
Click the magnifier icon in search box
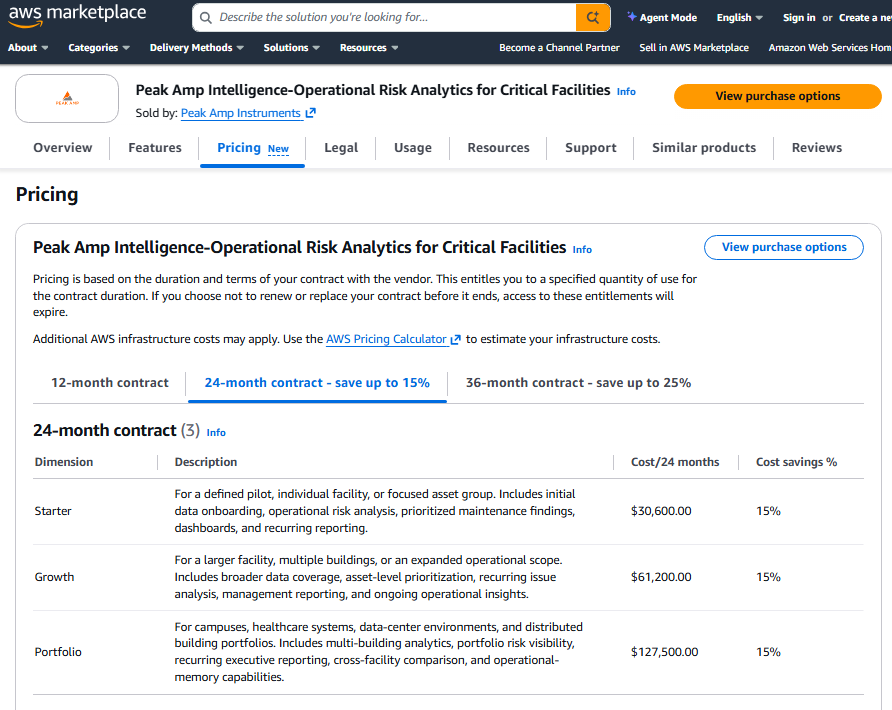click(x=206, y=18)
